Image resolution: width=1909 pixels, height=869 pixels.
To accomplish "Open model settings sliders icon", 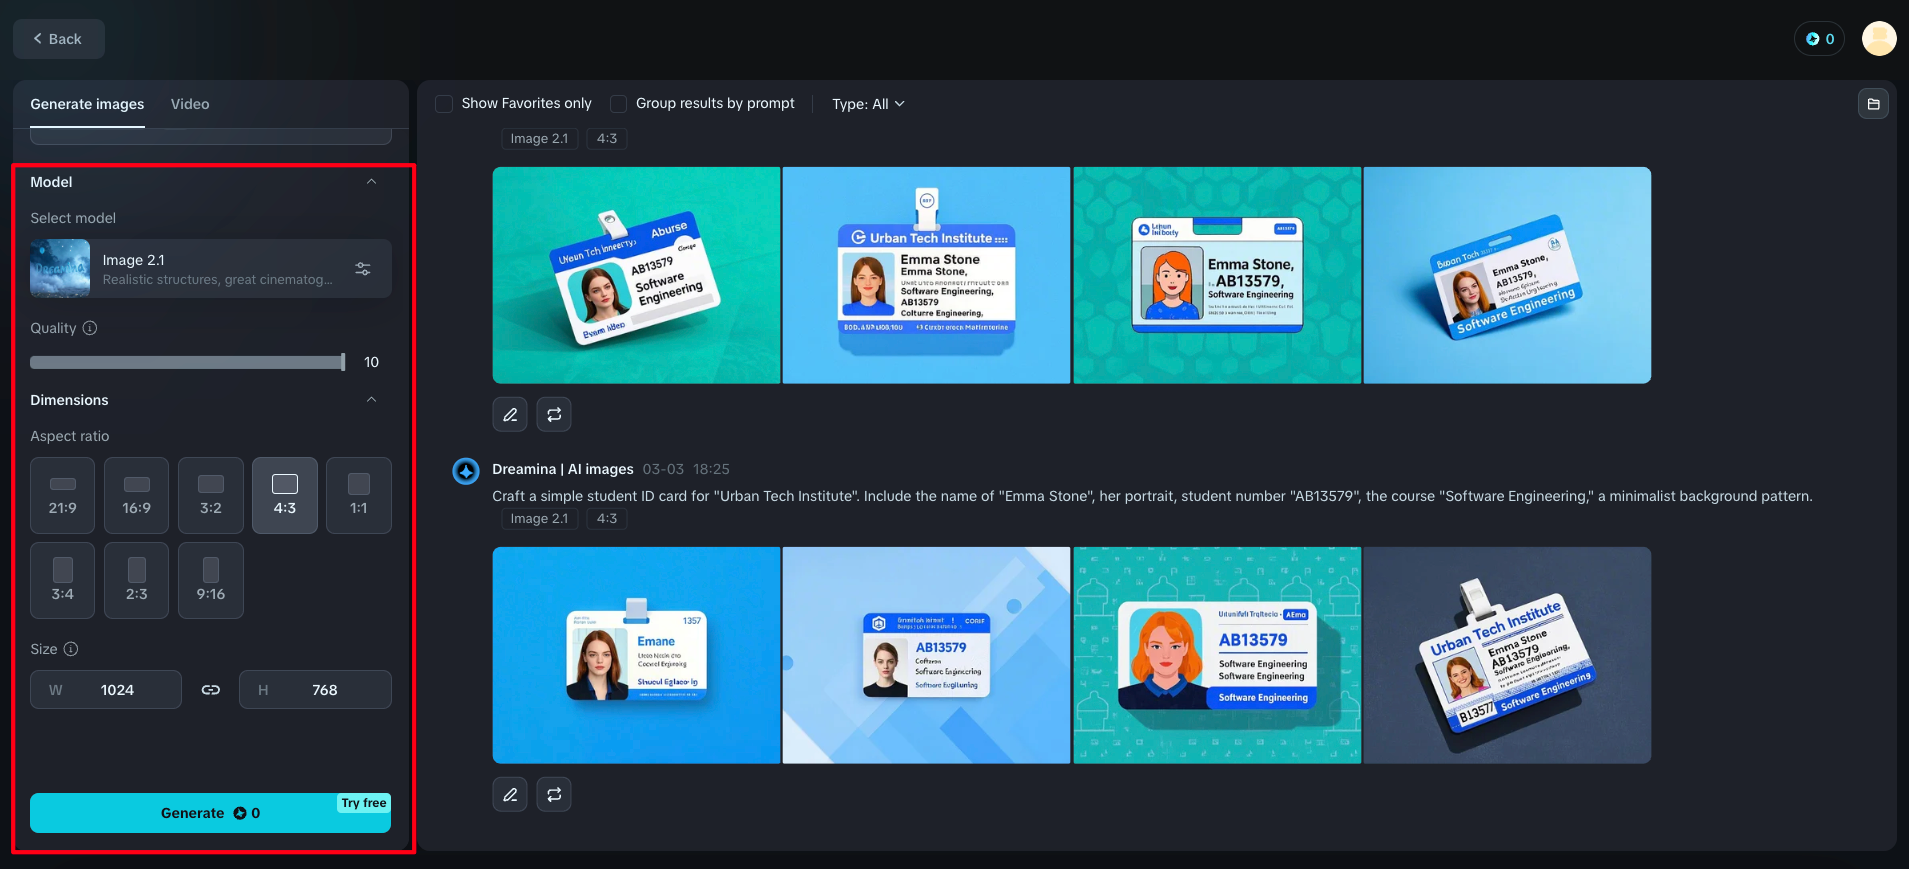I will 363,269.
